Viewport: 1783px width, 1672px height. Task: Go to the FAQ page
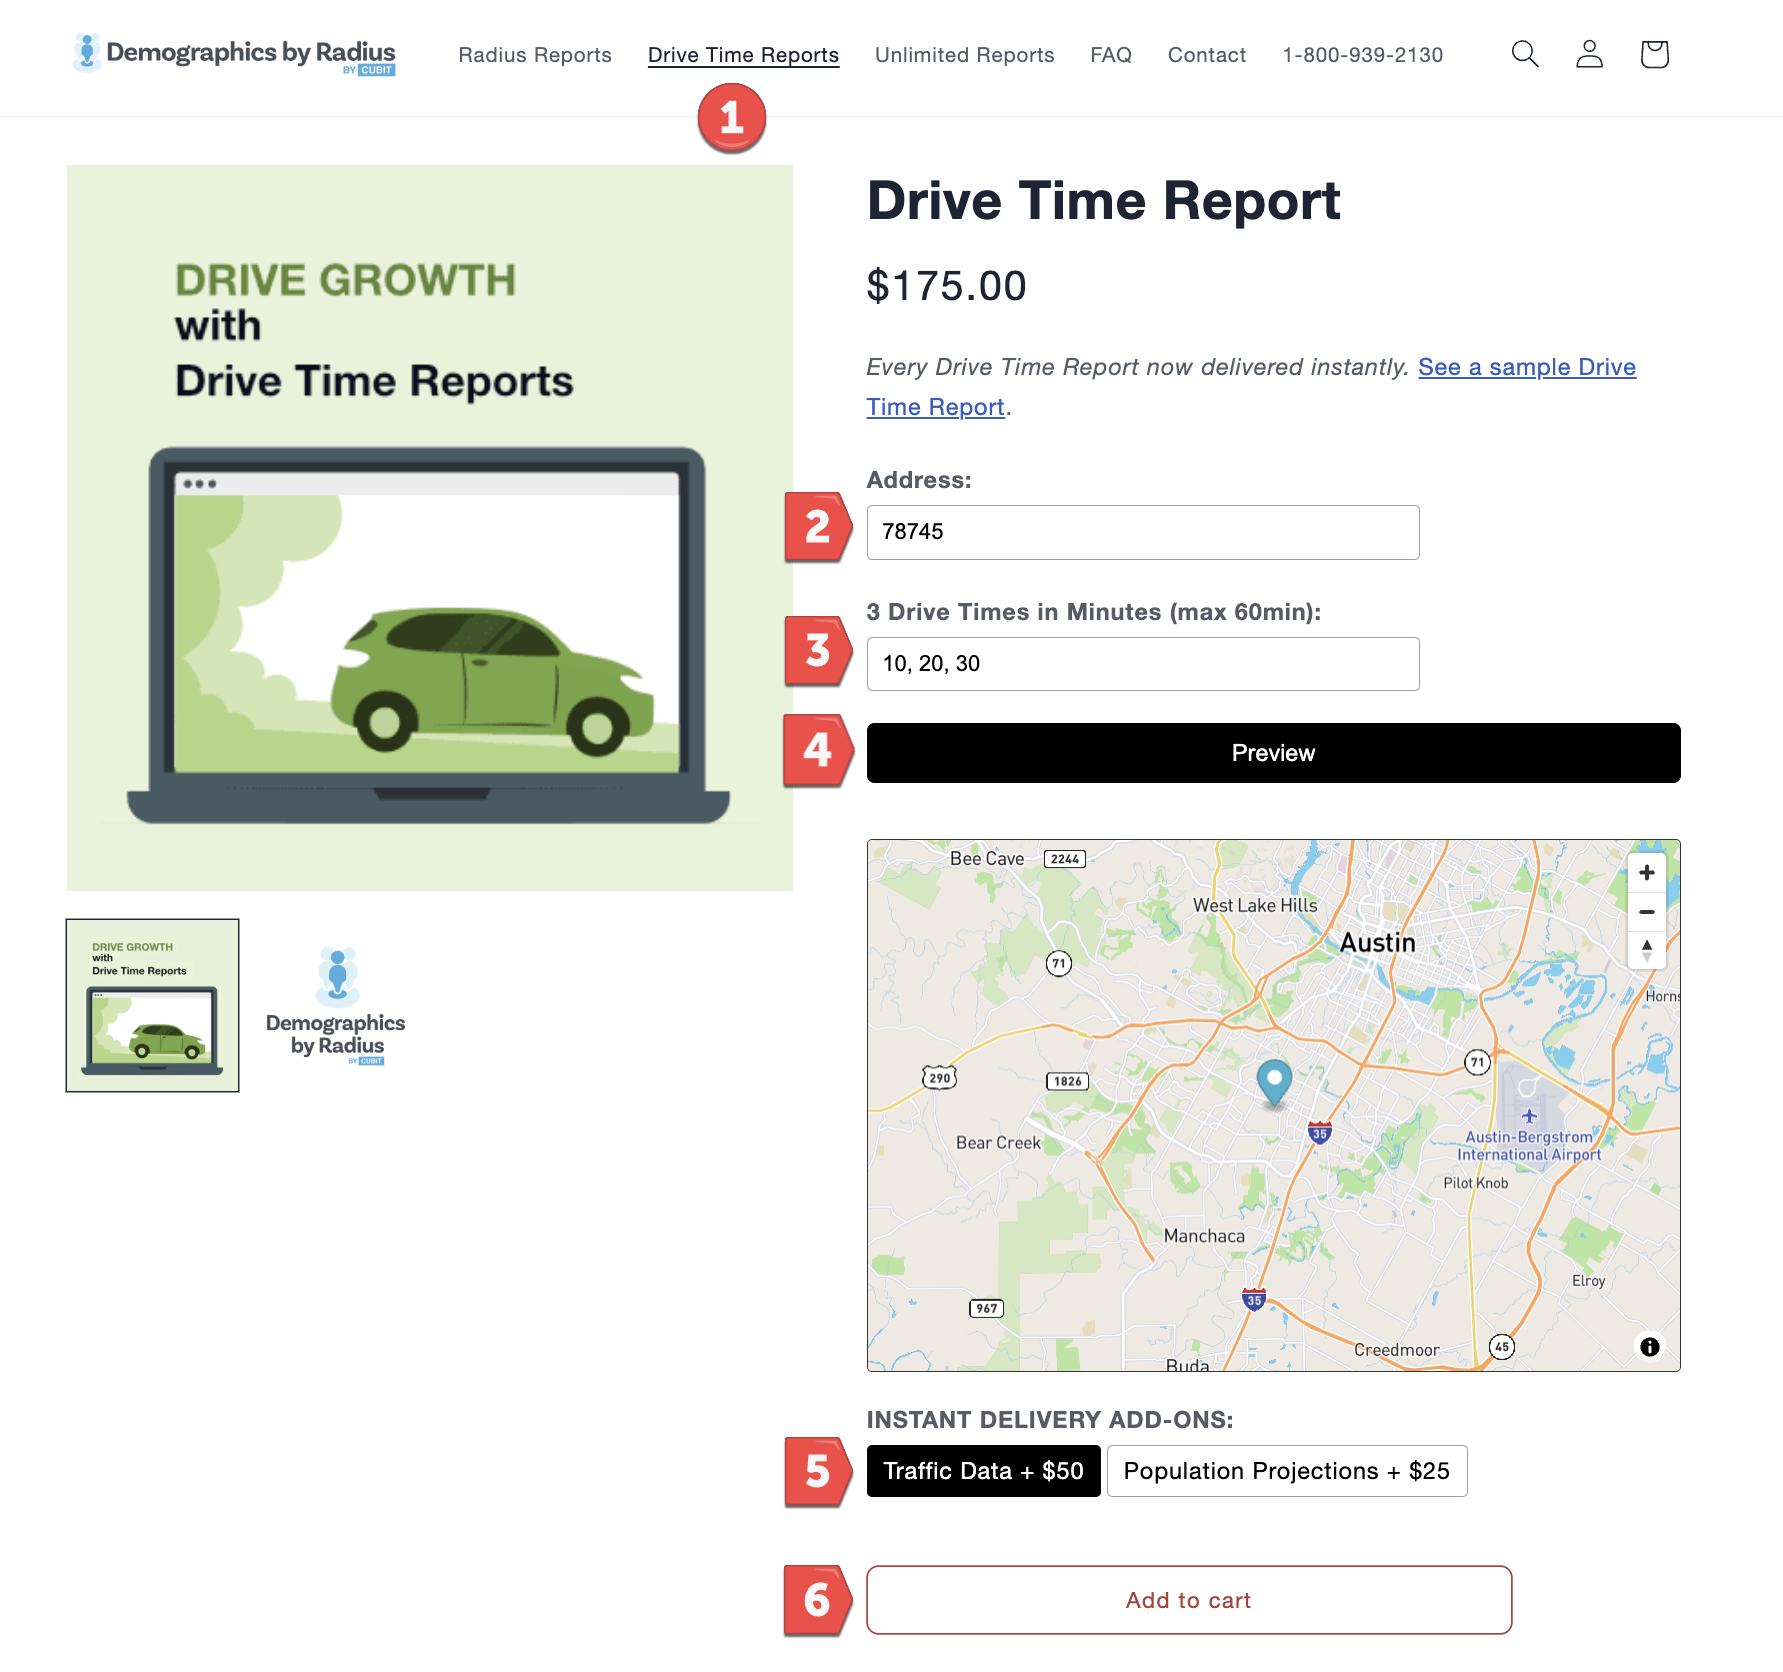(1111, 55)
